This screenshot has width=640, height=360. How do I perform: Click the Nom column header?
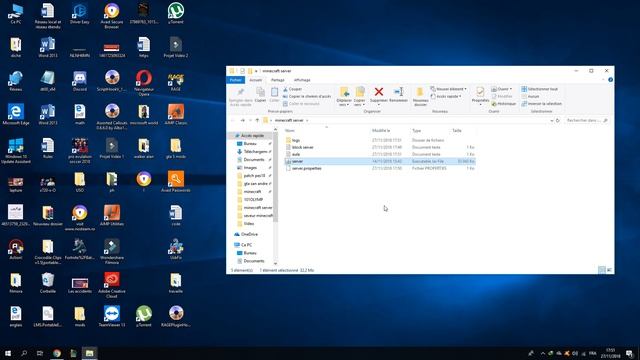(x=290, y=131)
